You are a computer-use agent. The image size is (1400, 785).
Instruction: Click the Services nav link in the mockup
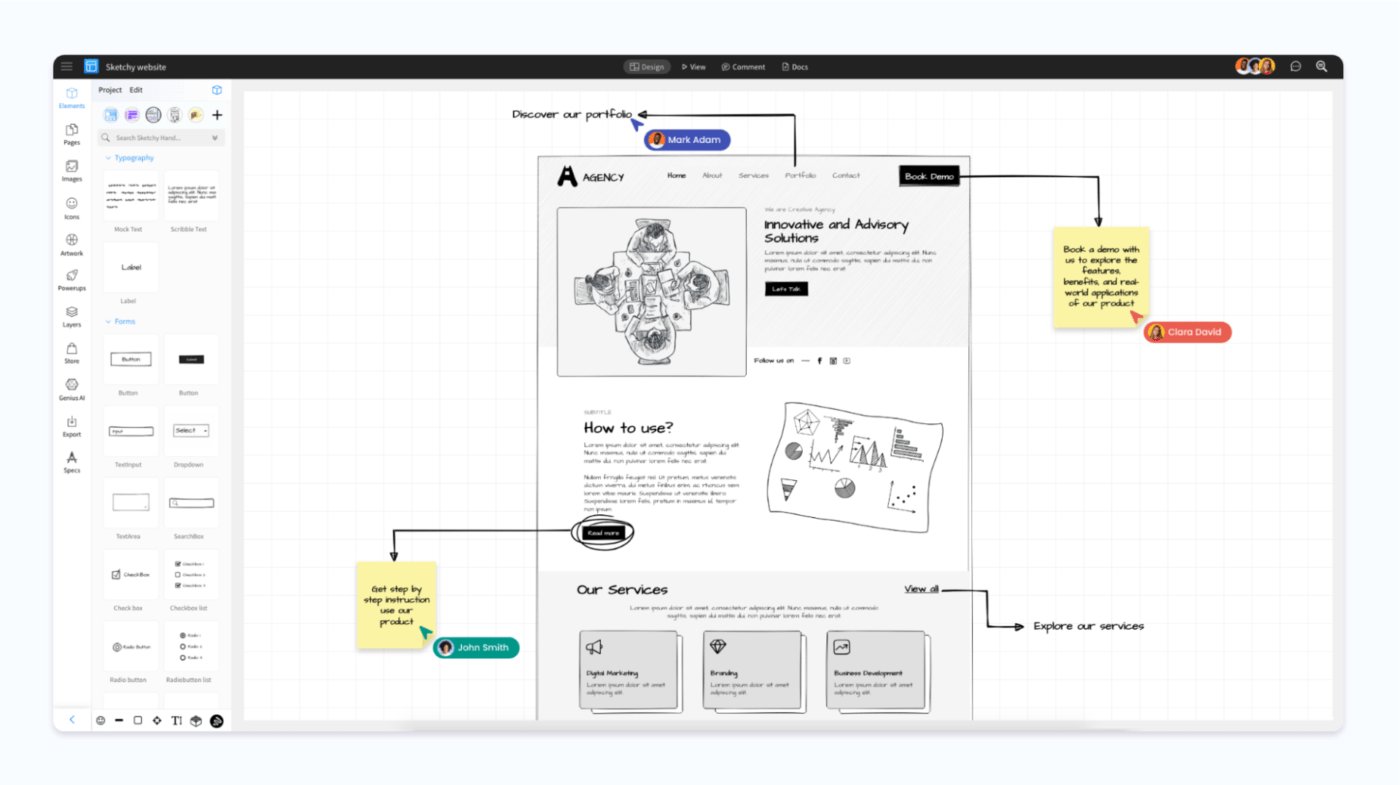754,176
